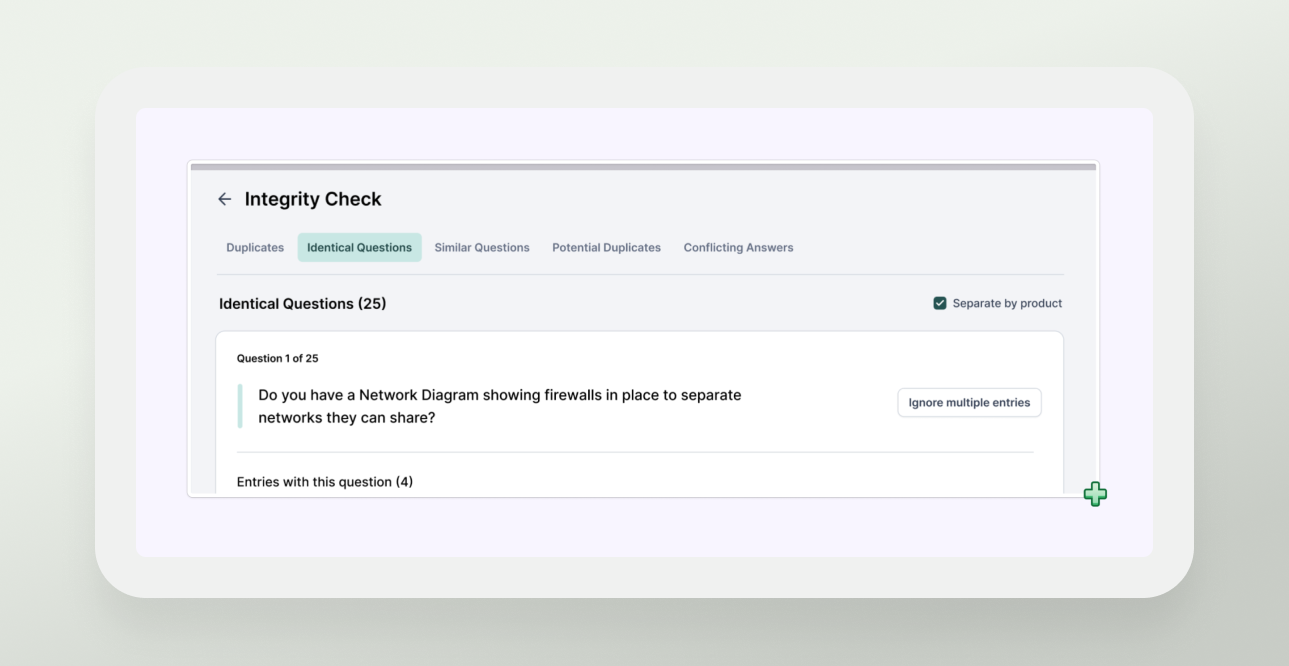Viewport: 1289px width, 666px height.
Task: View the Conflicting Answers tab
Action: click(x=738, y=247)
